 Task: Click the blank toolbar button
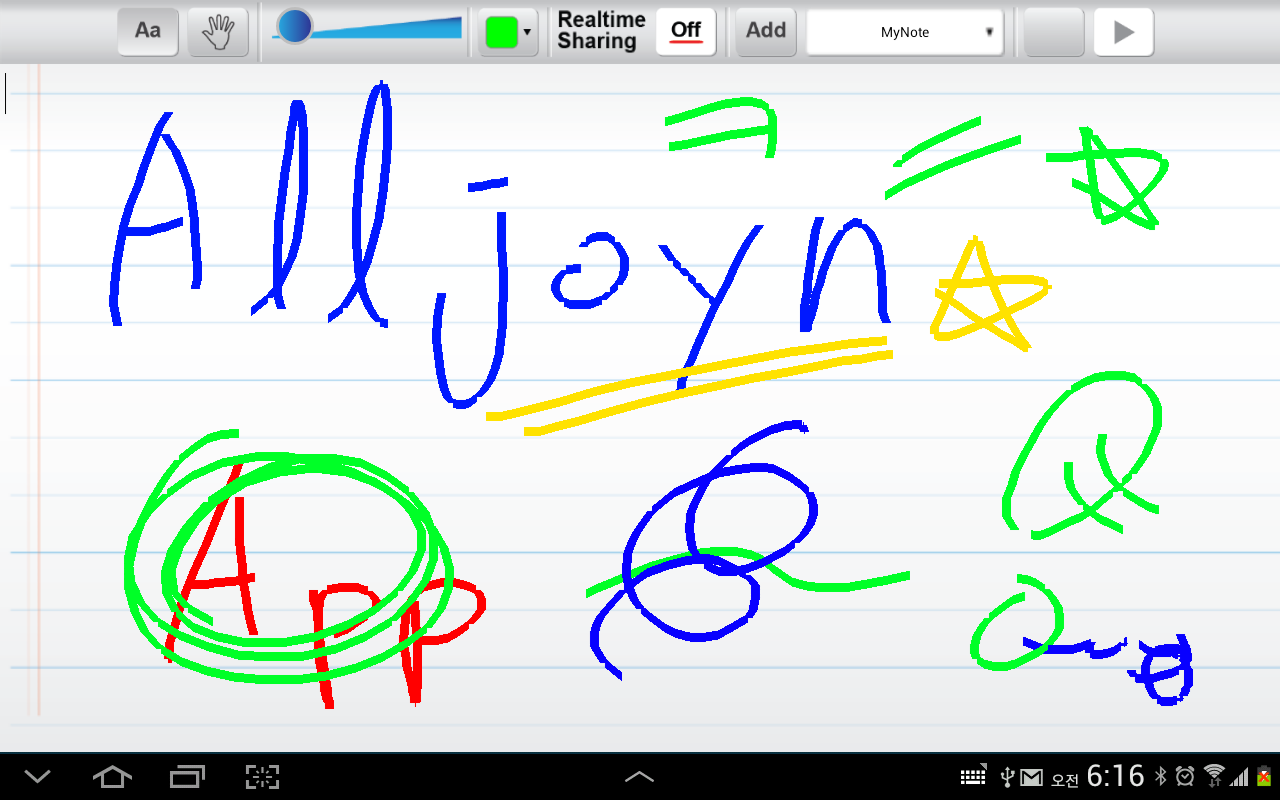click(1054, 32)
